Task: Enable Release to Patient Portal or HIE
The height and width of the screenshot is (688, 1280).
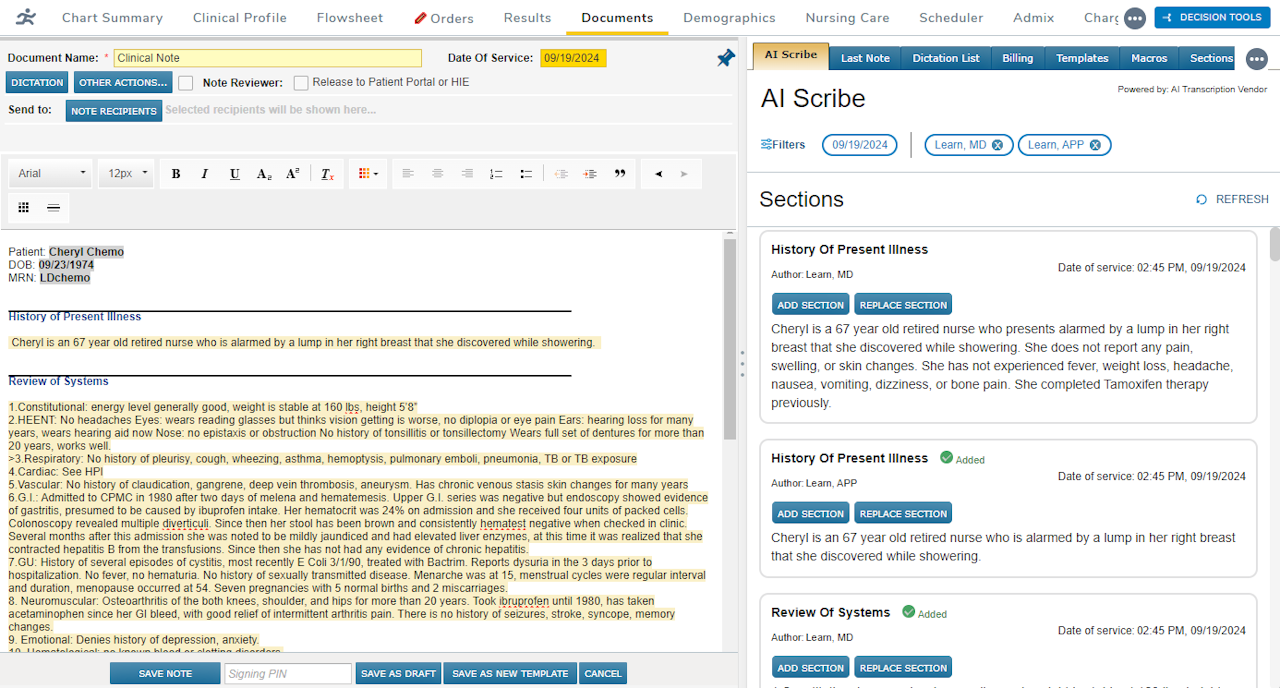Action: (301, 82)
